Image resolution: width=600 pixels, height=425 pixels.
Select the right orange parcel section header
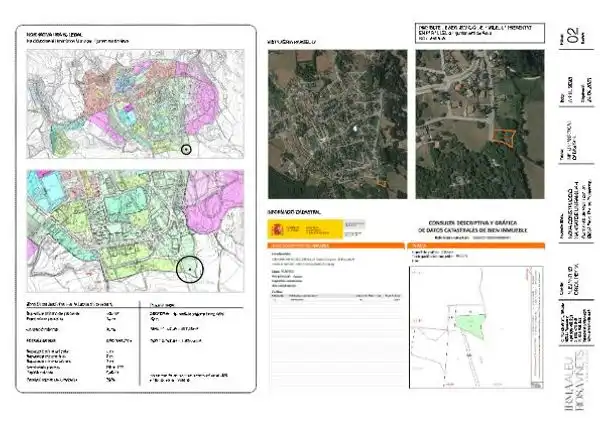(x=476, y=246)
